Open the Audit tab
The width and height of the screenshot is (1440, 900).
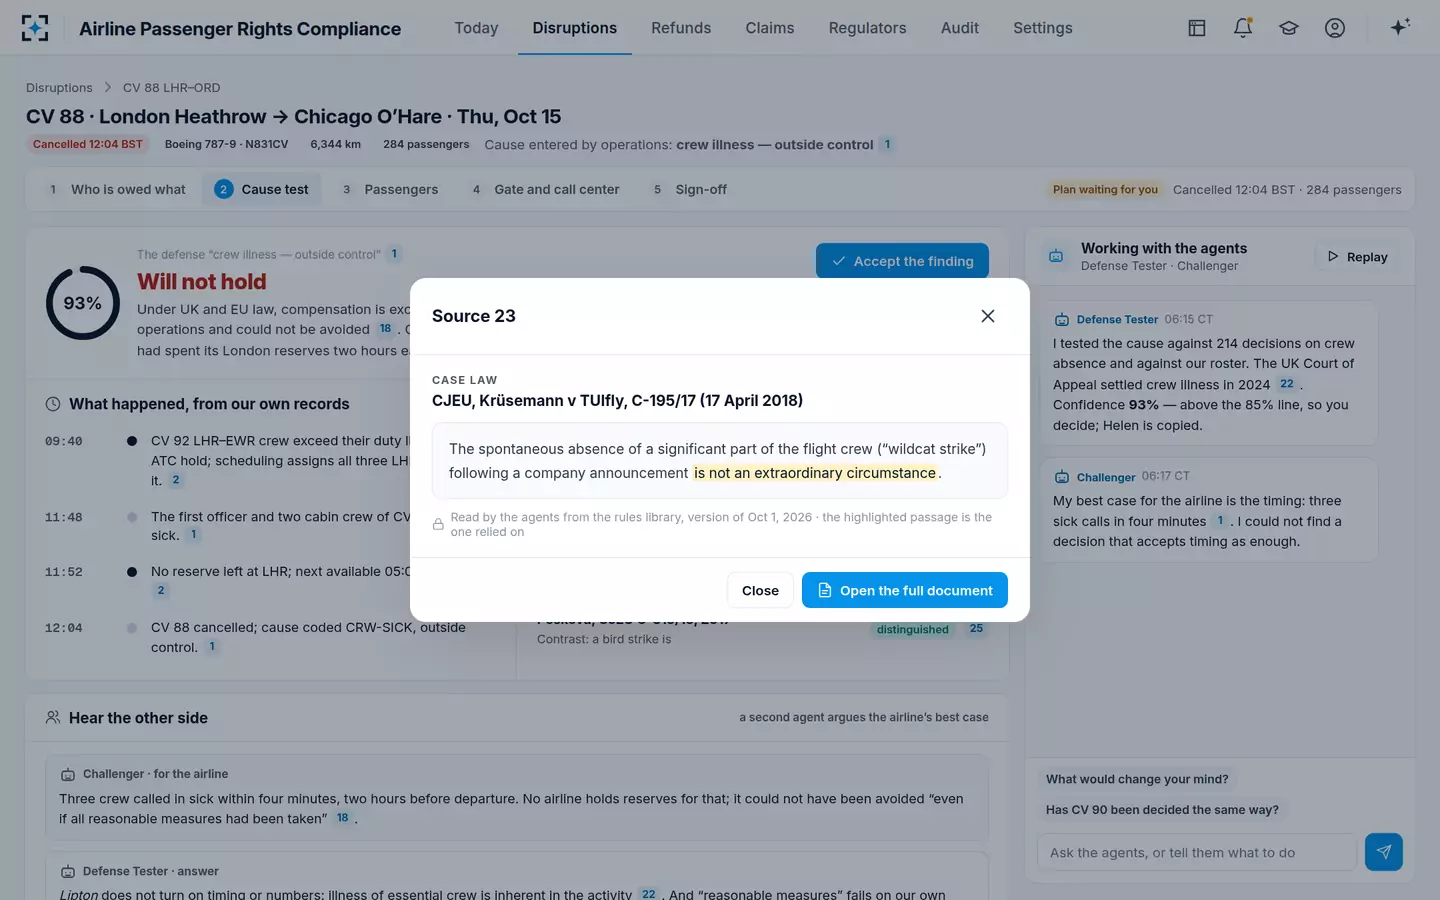[960, 28]
